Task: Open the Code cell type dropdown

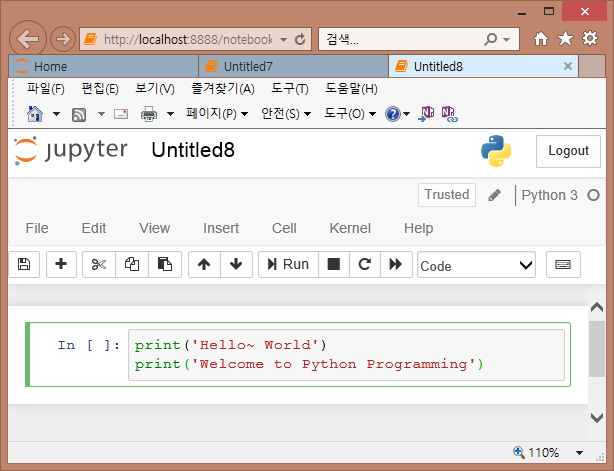Action: 476,265
